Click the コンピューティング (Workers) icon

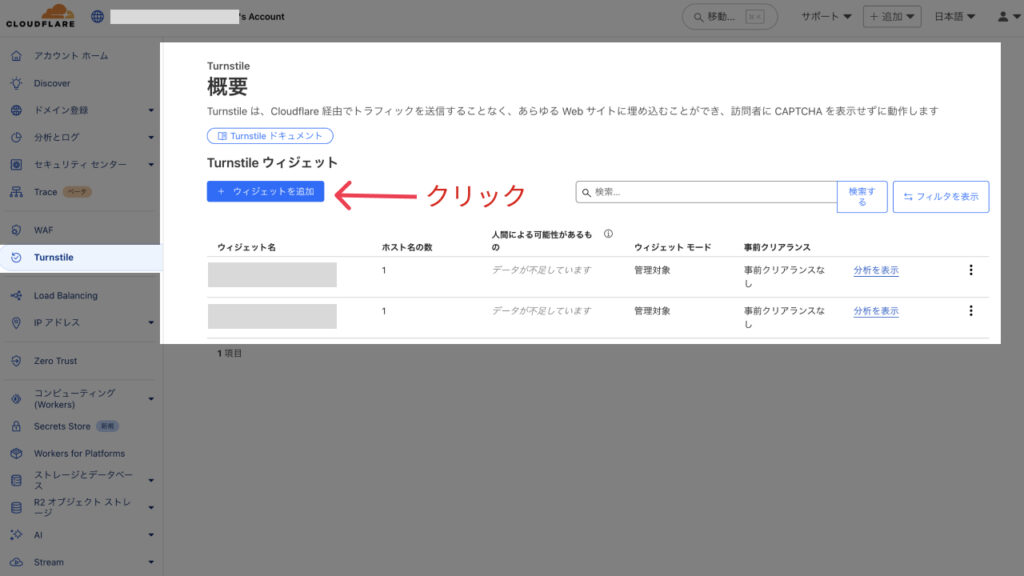[16, 398]
